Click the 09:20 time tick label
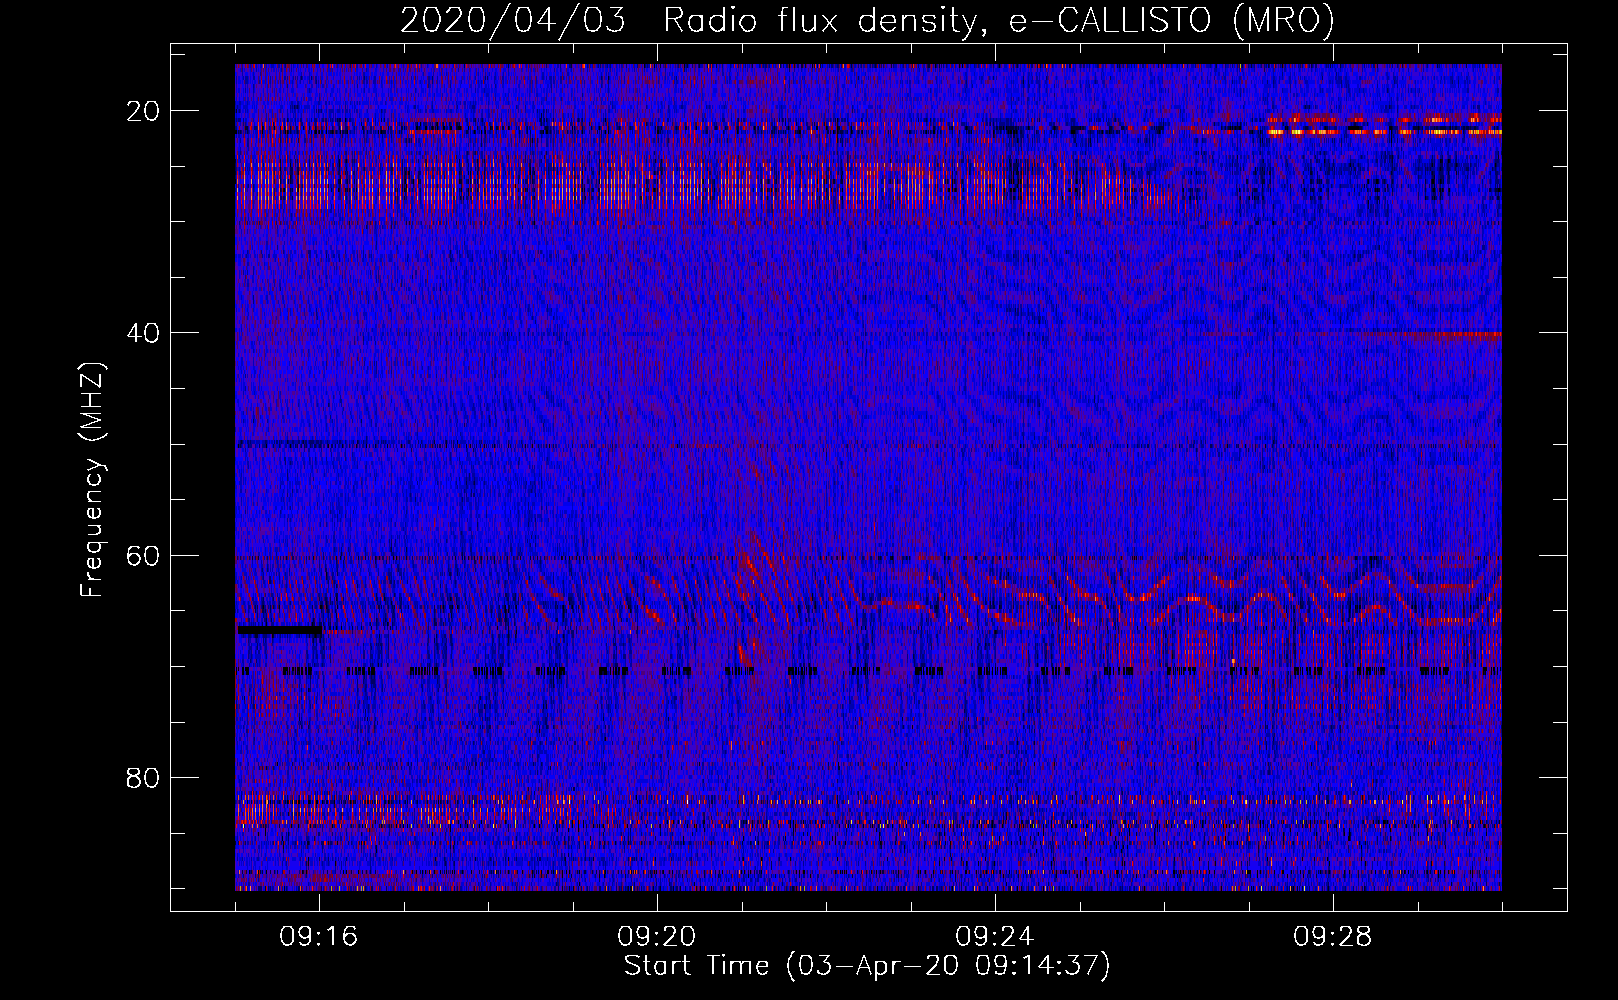 click(657, 936)
